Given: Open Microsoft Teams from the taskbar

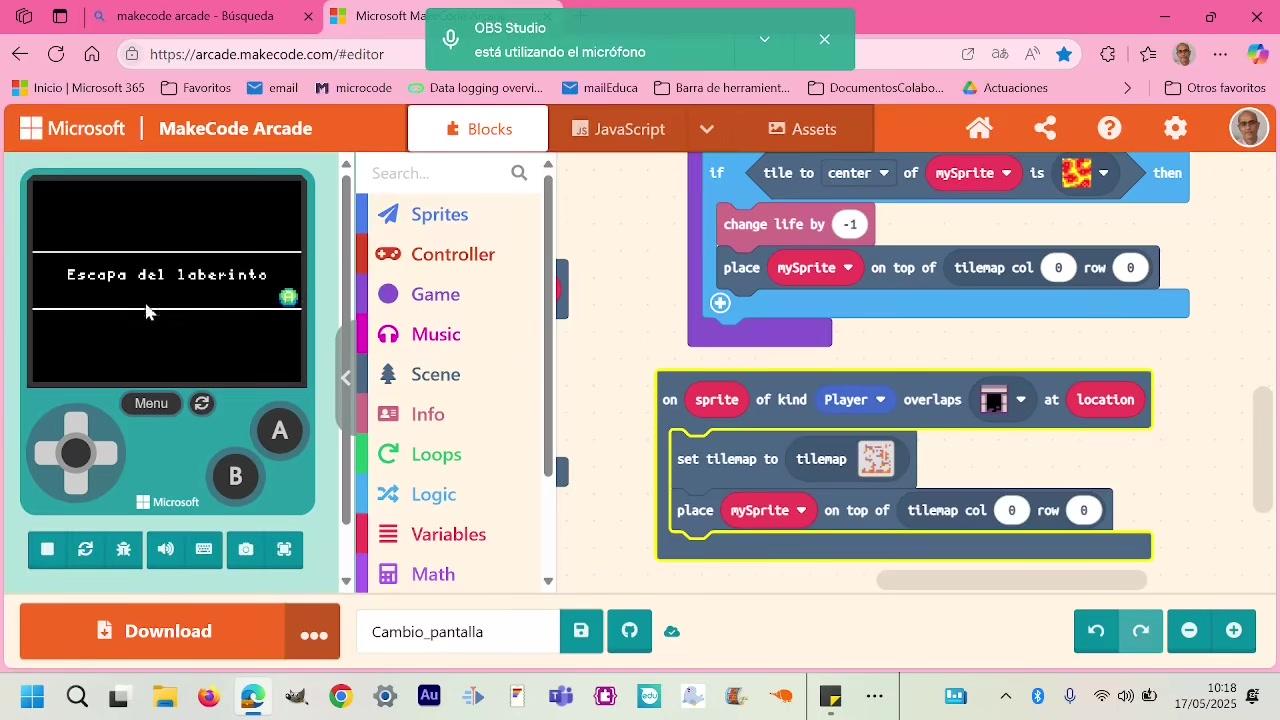Looking at the screenshot, I should (561, 696).
